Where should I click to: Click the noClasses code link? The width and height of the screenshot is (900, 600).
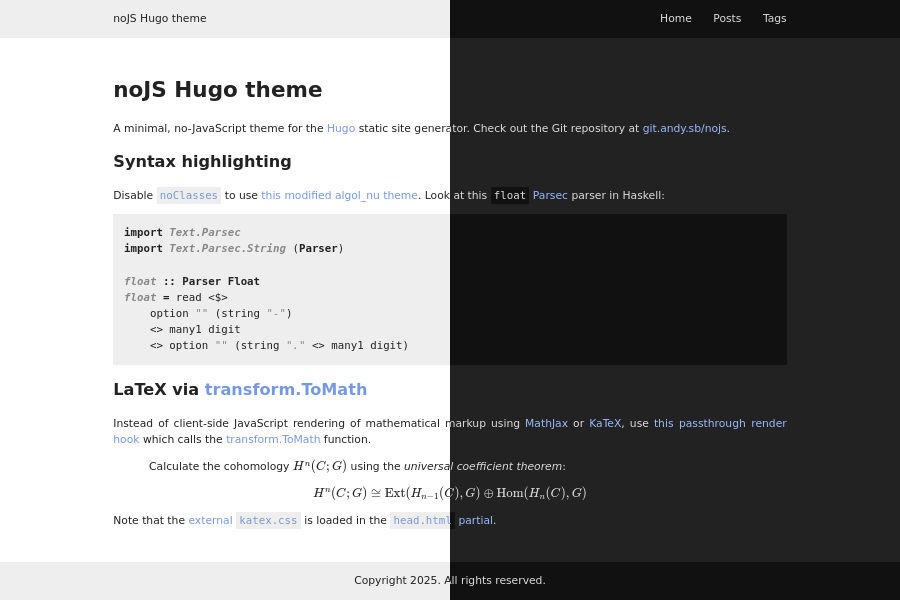coord(188,195)
